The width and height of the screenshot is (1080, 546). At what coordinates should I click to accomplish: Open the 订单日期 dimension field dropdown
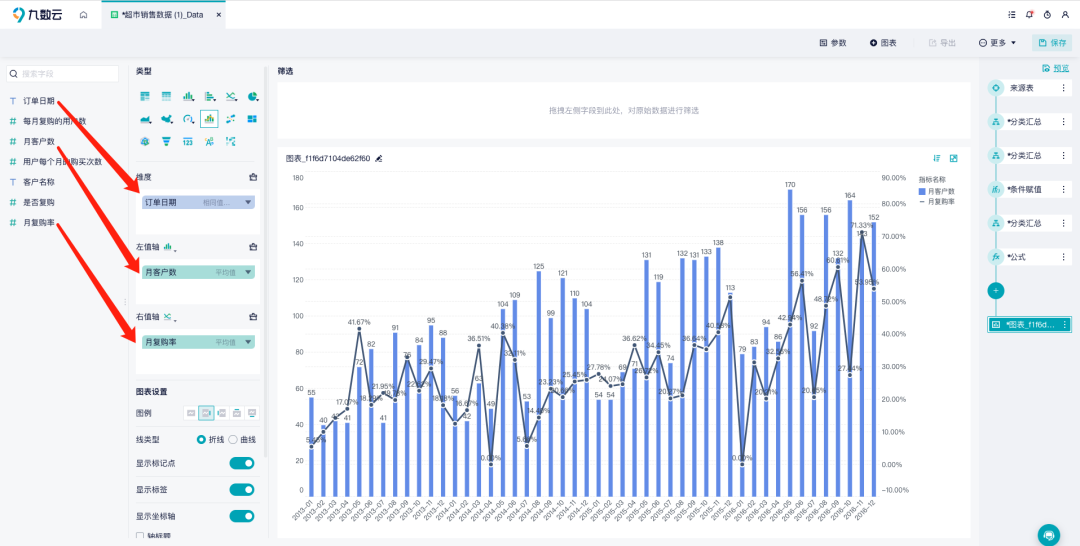[248, 202]
